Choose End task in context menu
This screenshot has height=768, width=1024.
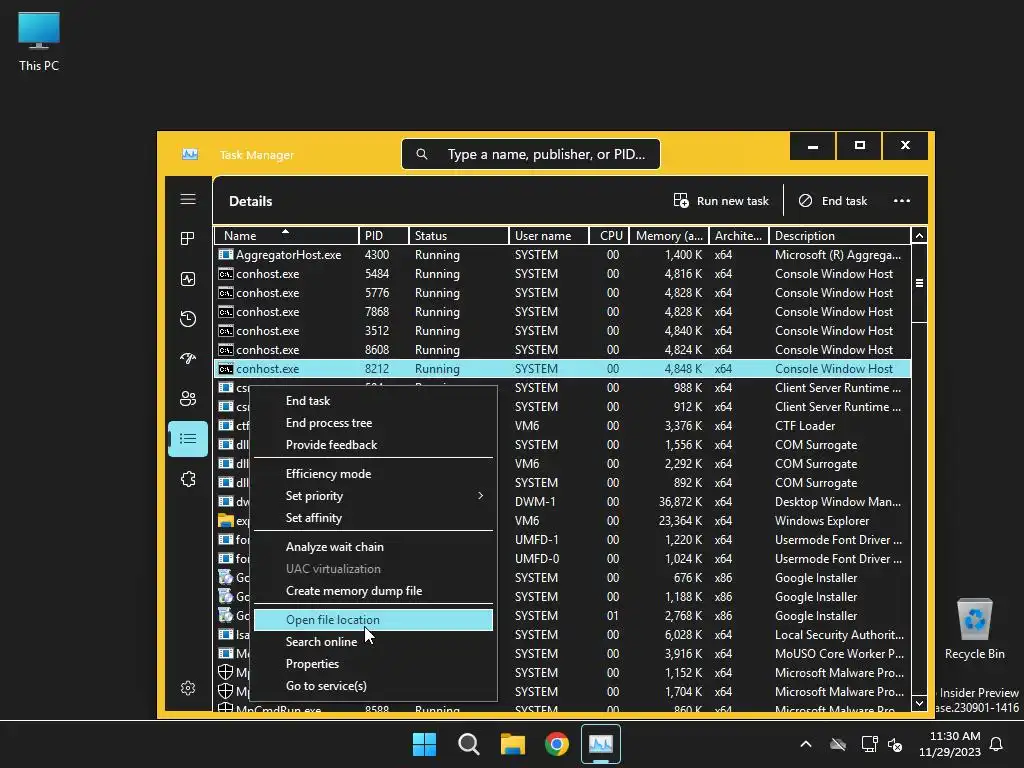(x=308, y=401)
